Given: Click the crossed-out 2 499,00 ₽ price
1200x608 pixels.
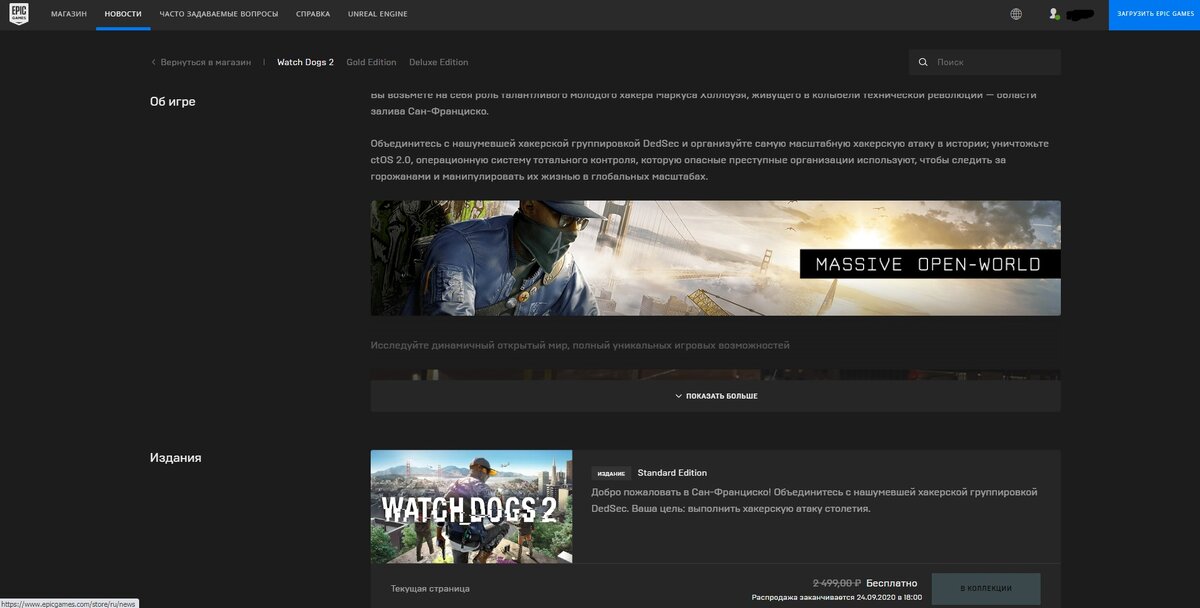Looking at the screenshot, I should tap(836, 583).
